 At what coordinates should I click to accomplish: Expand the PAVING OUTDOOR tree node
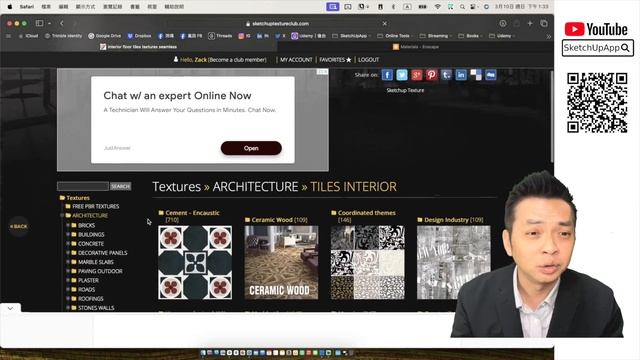point(68,271)
